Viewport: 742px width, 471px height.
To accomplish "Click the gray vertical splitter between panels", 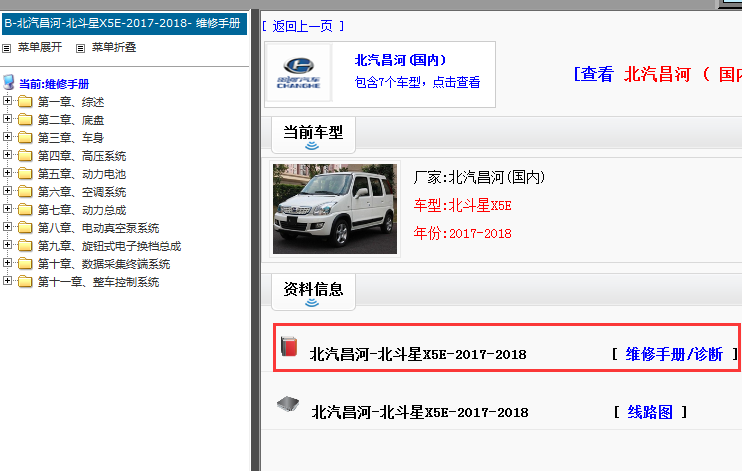I will click(255, 240).
